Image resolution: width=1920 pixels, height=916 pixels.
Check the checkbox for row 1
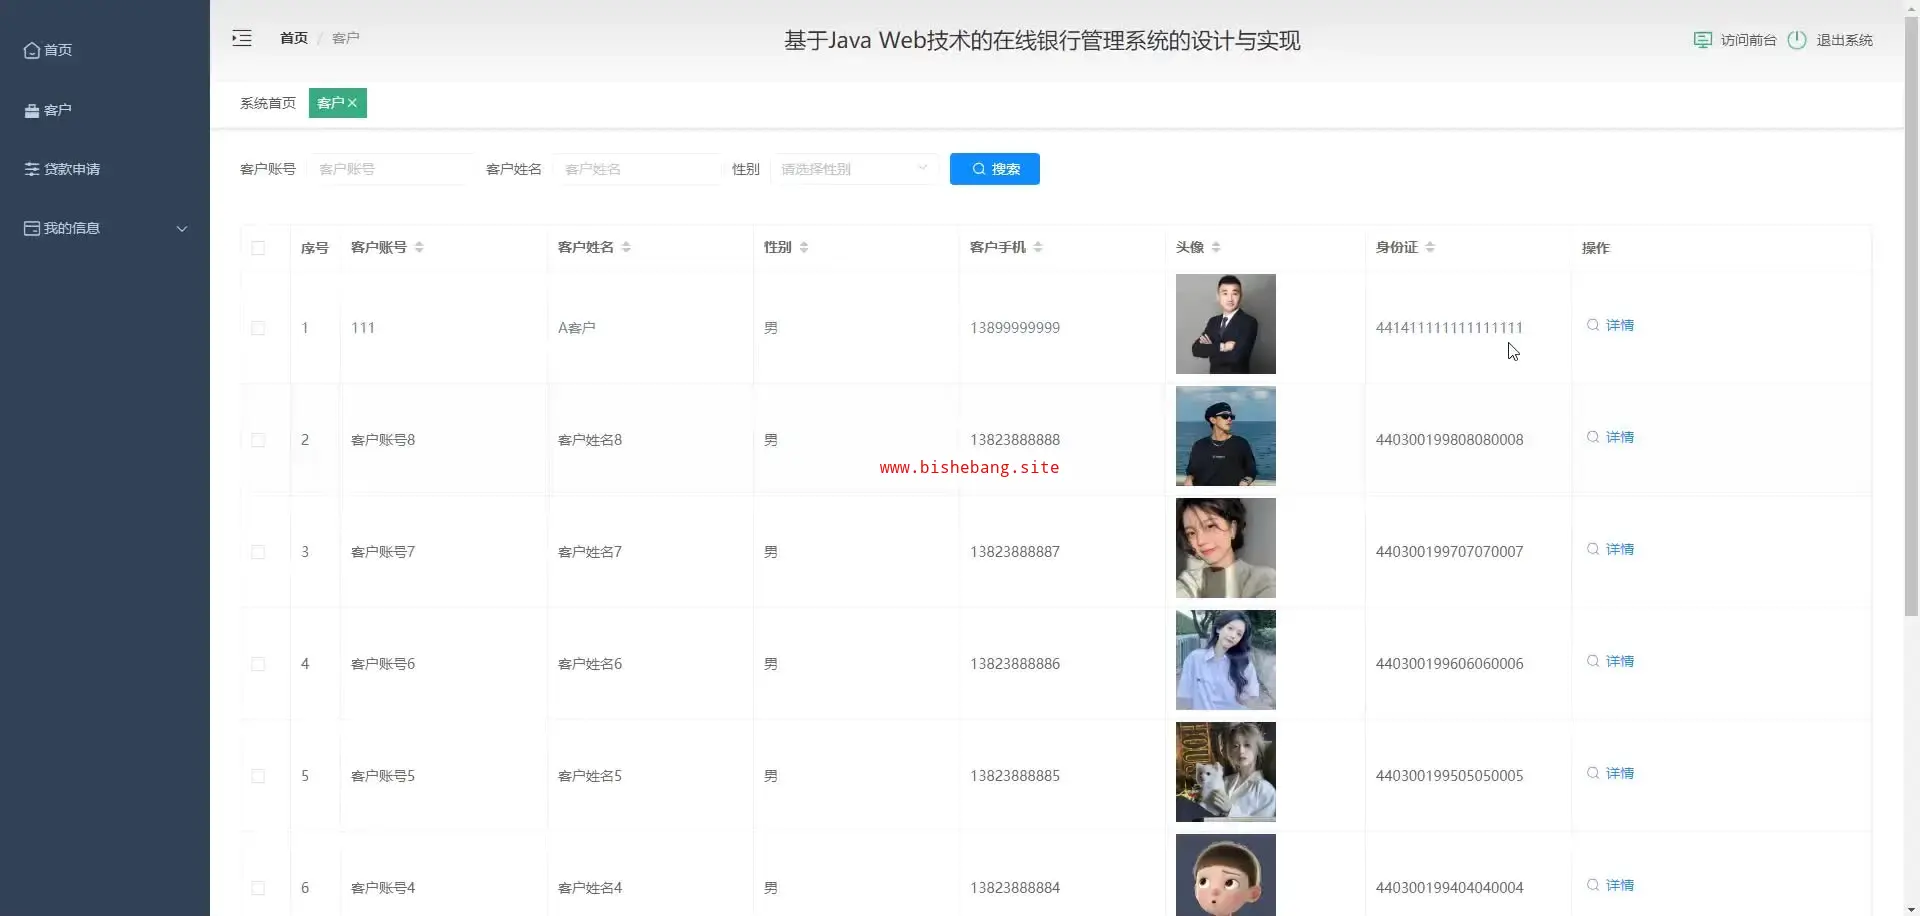coord(258,328)
